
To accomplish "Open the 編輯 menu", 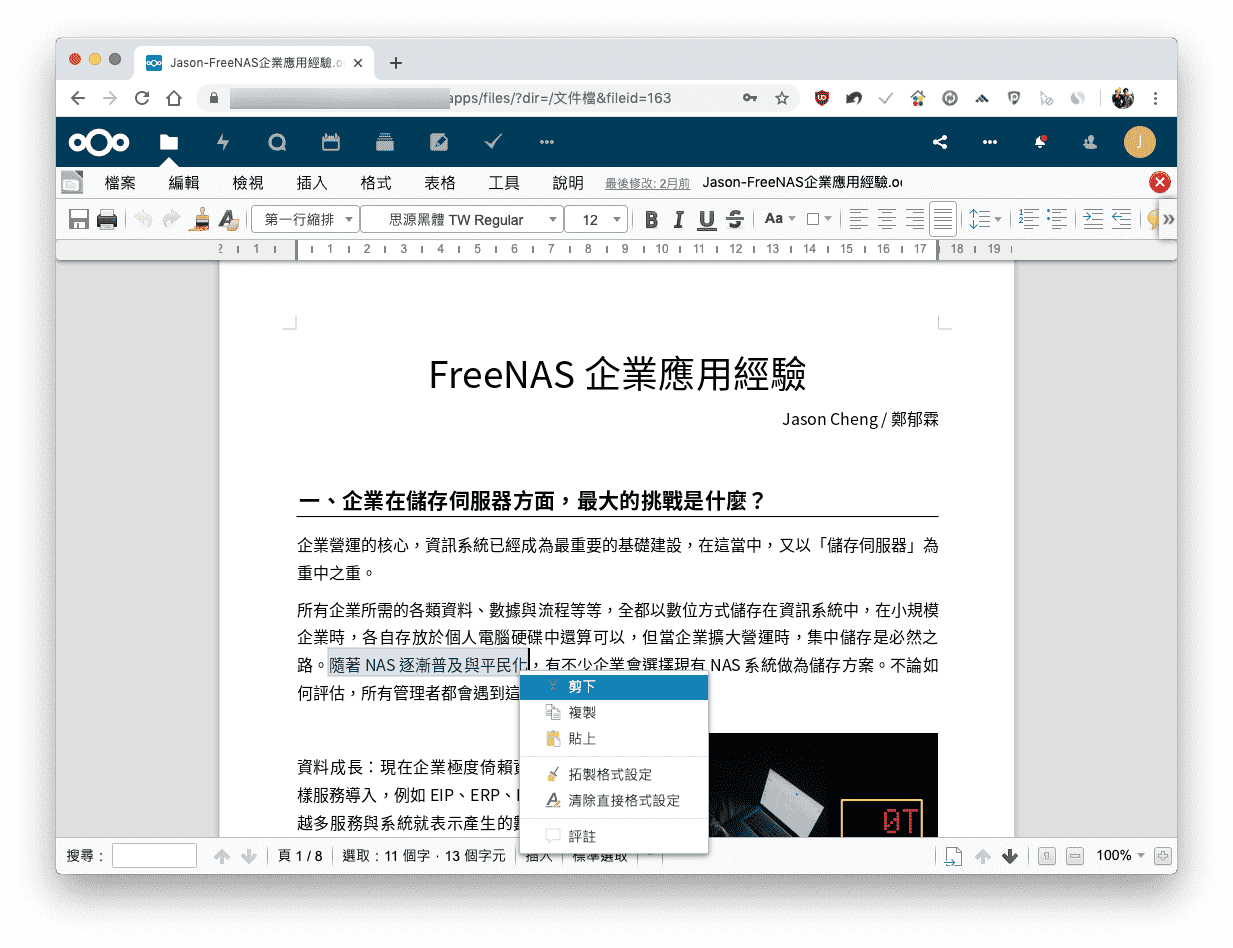I will click(184, 183).
